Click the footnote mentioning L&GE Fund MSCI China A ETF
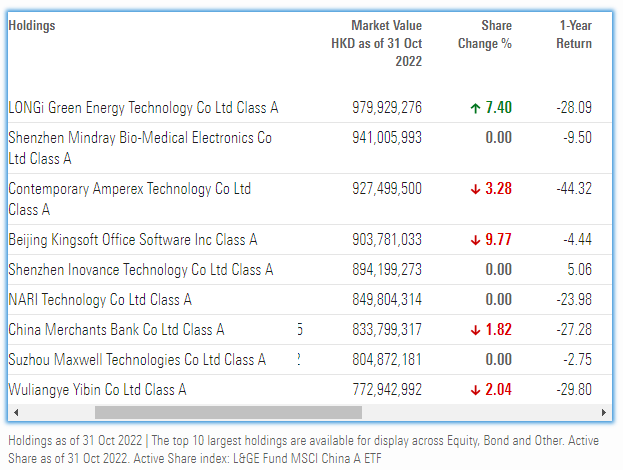The image size is (623, 470). click(x=304, y=449)
